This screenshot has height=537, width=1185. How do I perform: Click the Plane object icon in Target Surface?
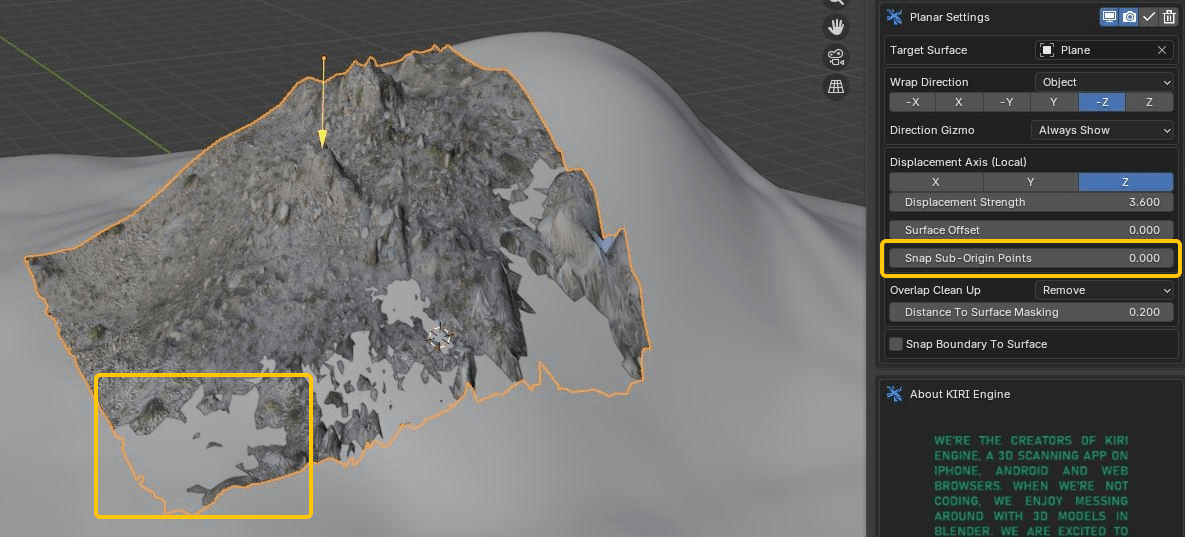pos(1047,50)
